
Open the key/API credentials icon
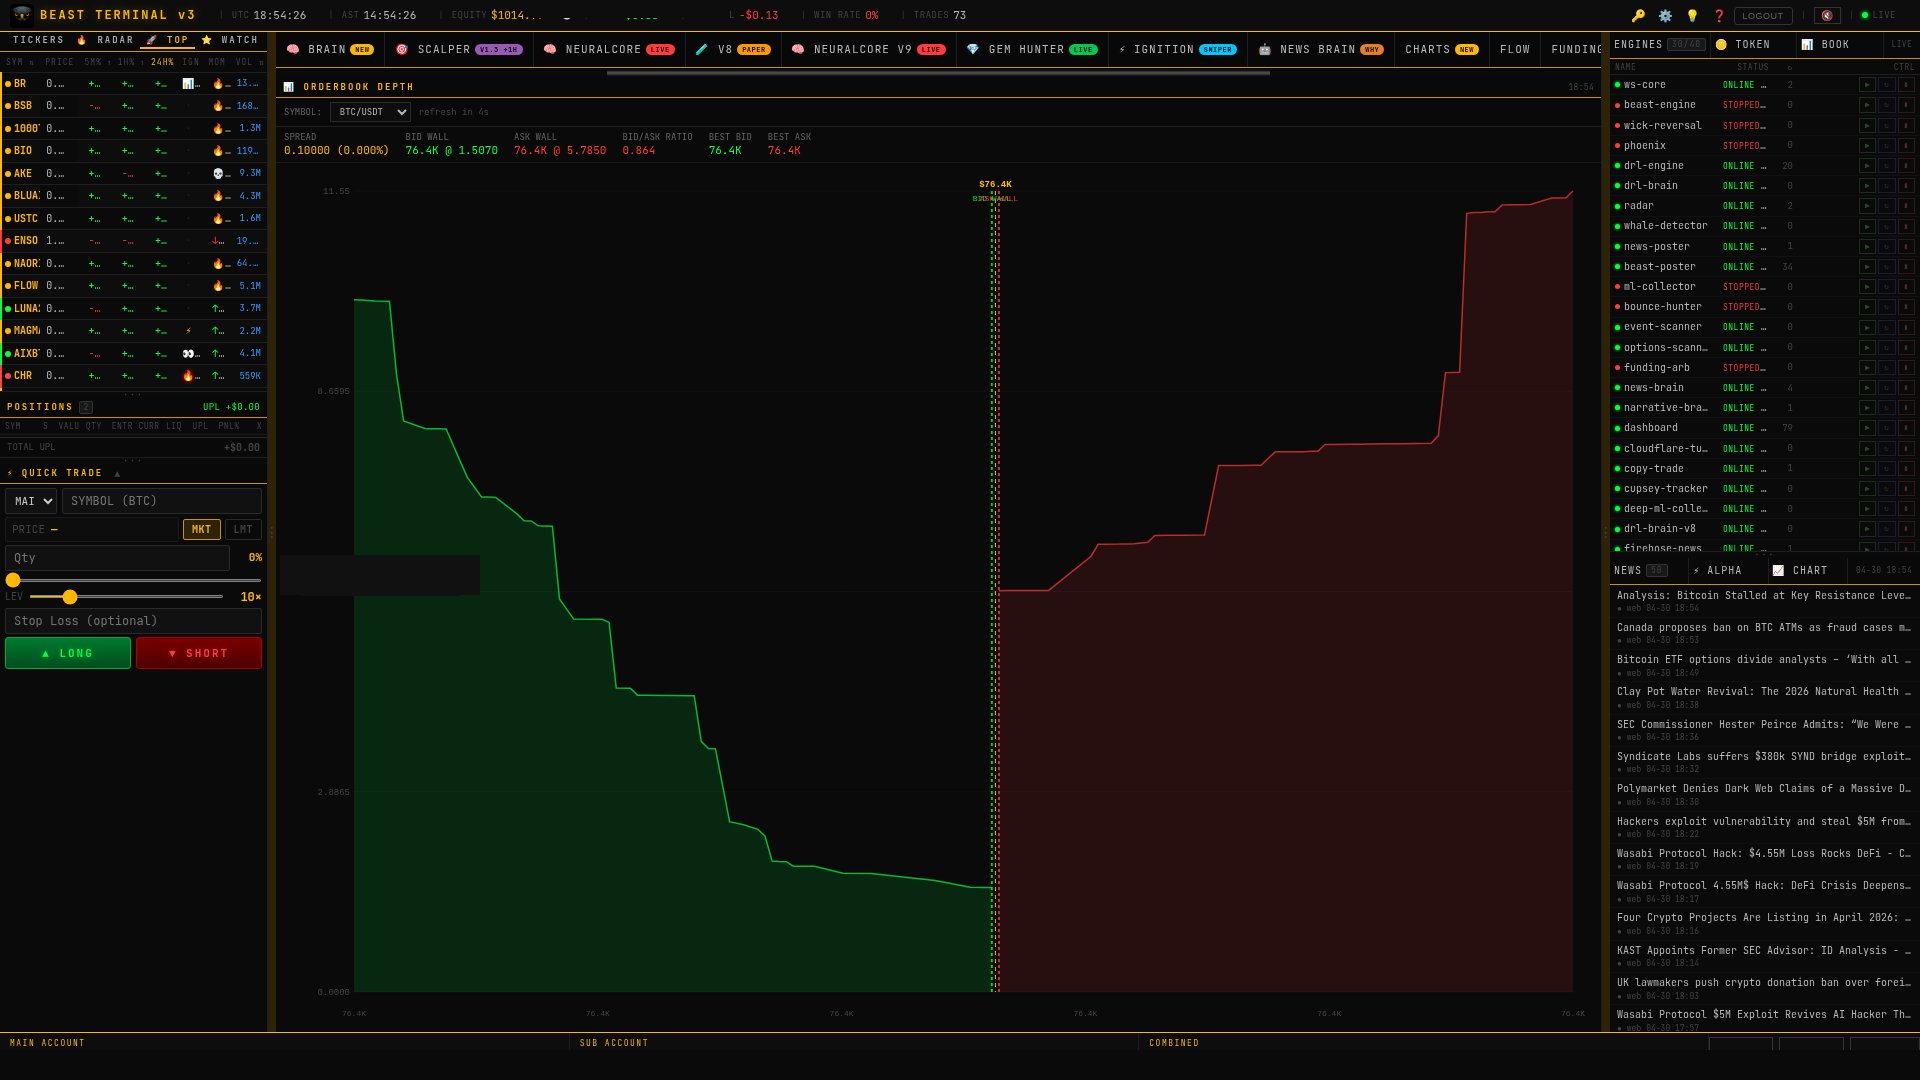(1640, 15)
